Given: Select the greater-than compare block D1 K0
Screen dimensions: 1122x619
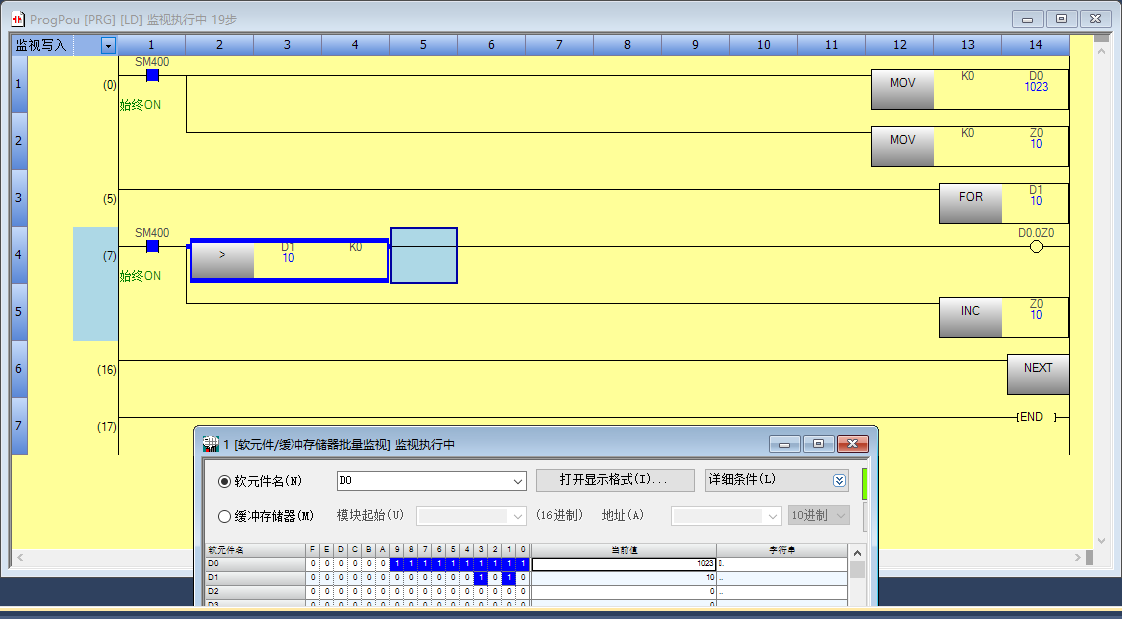Looking at the screenshot, I should coord(289,260).
